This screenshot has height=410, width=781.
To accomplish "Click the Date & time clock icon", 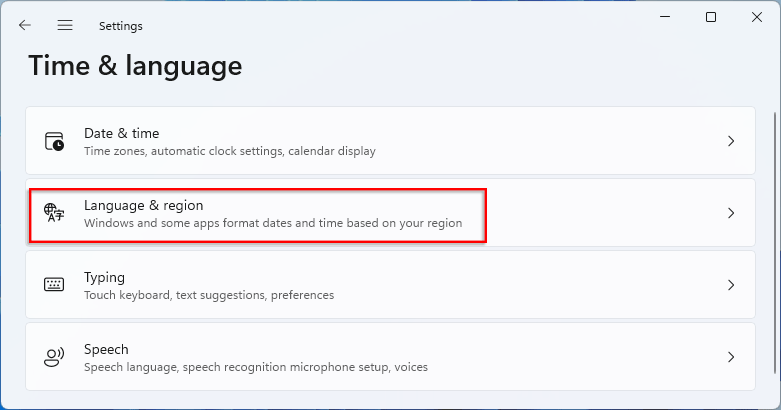I will pos(54,141).
